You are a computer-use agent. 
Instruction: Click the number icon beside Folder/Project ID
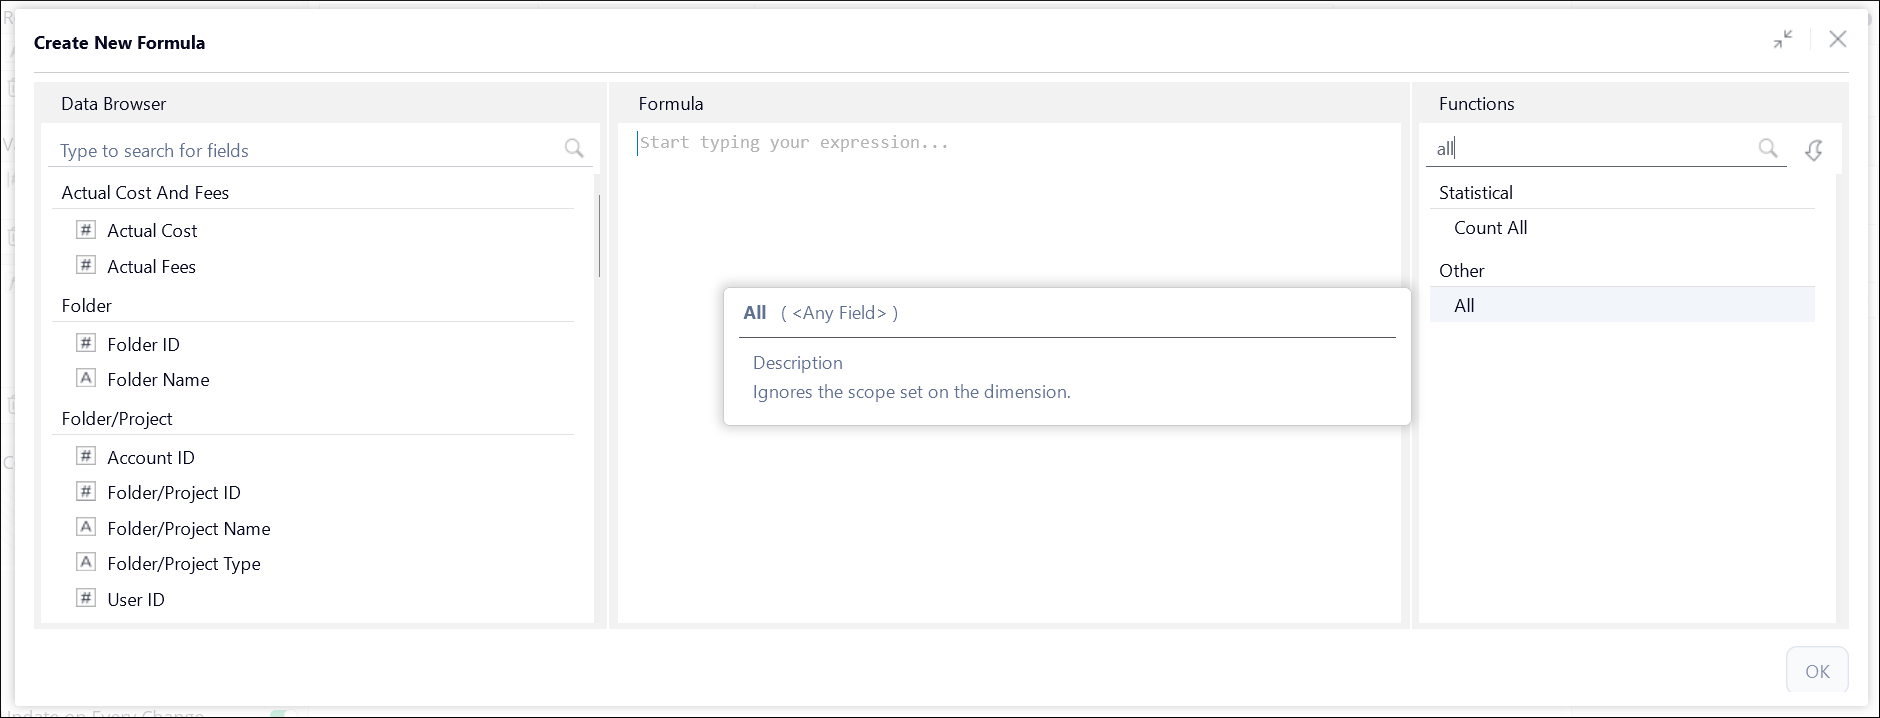86,491
